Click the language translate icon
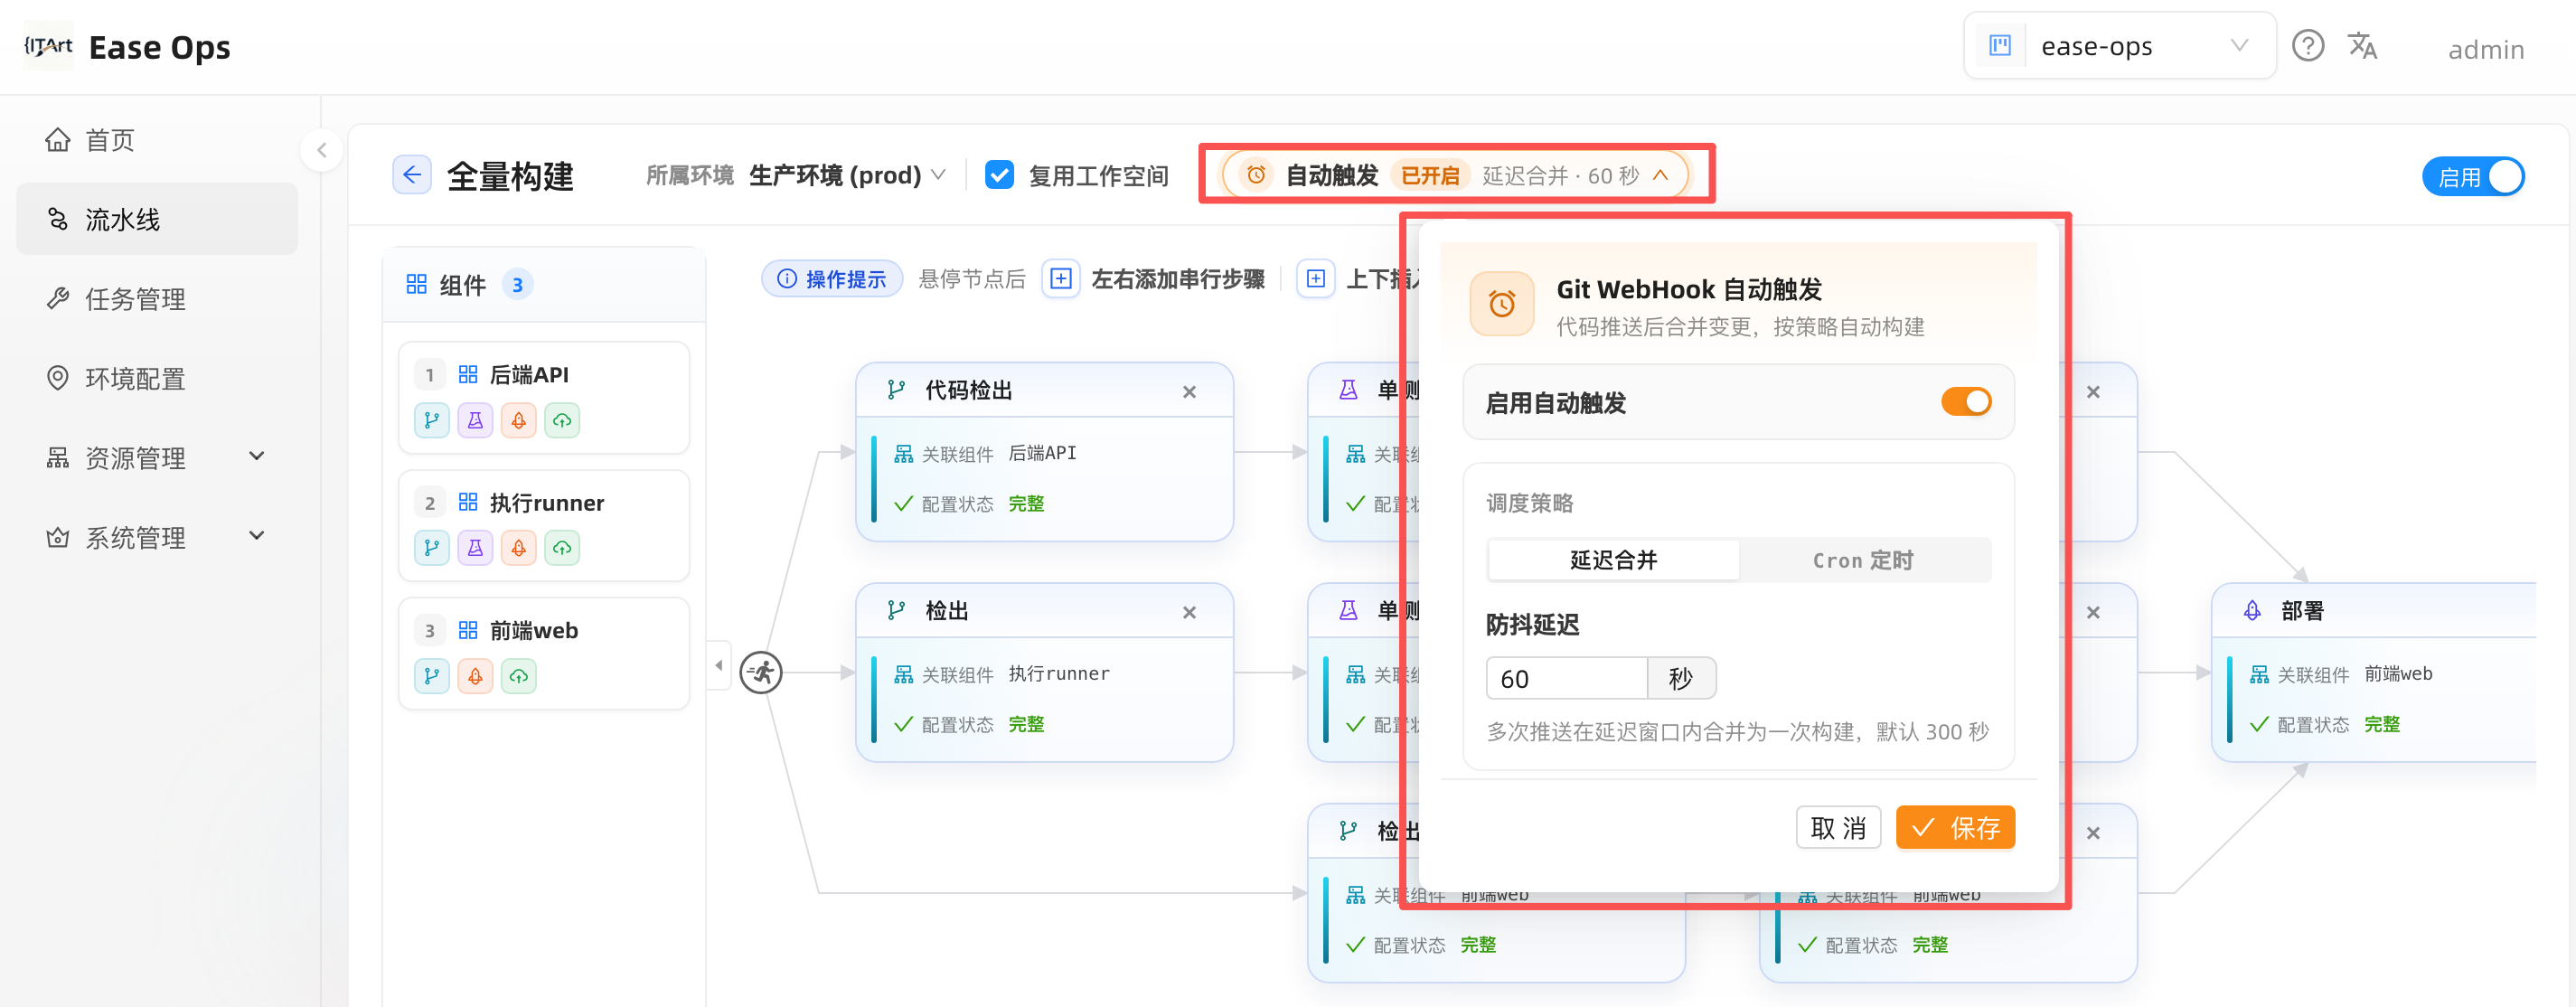The width and height of the screenshot is (2576, 1007). tap(2362, 46)
